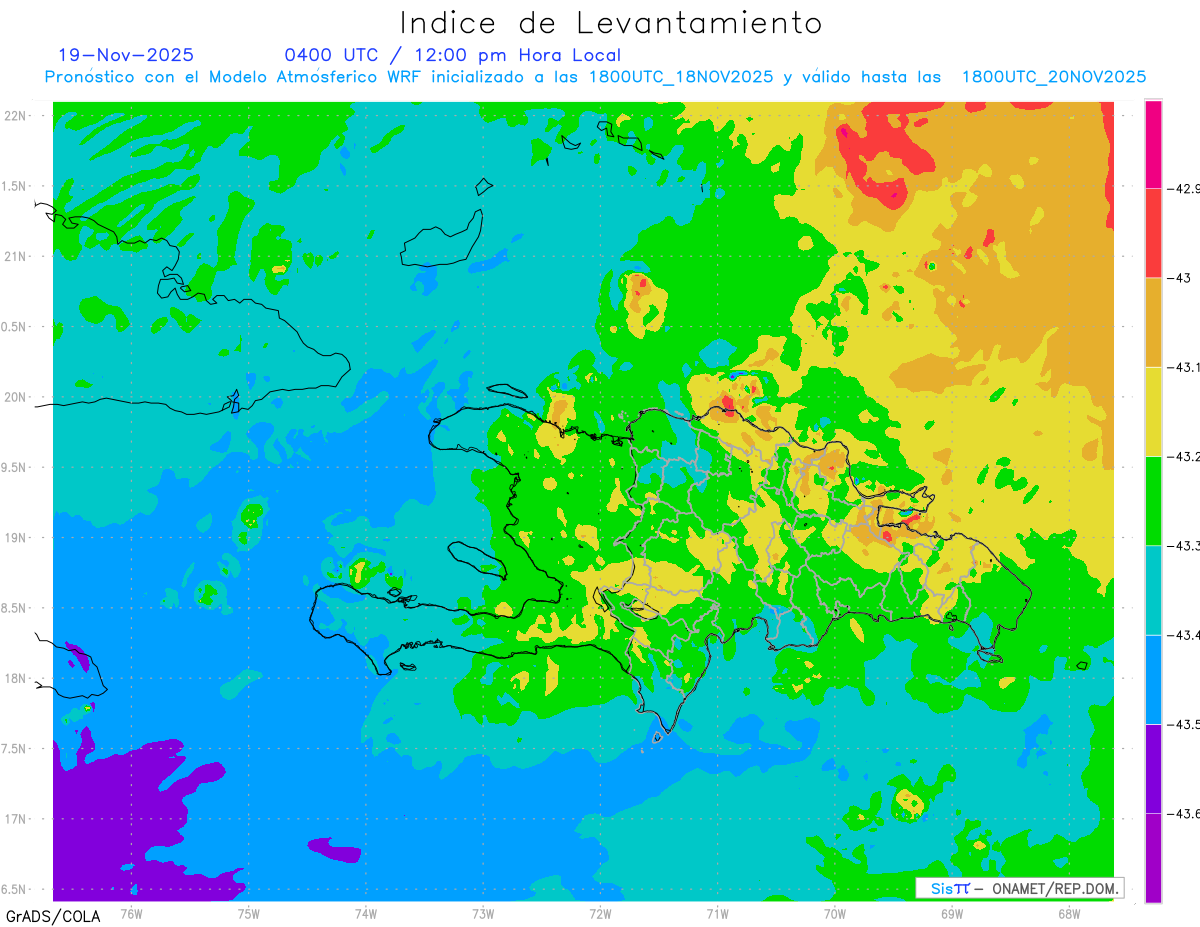This screenshot has height=927, width=1200.
Task: Click the '7.5N' latitude axis label
Action: point(14,748)
